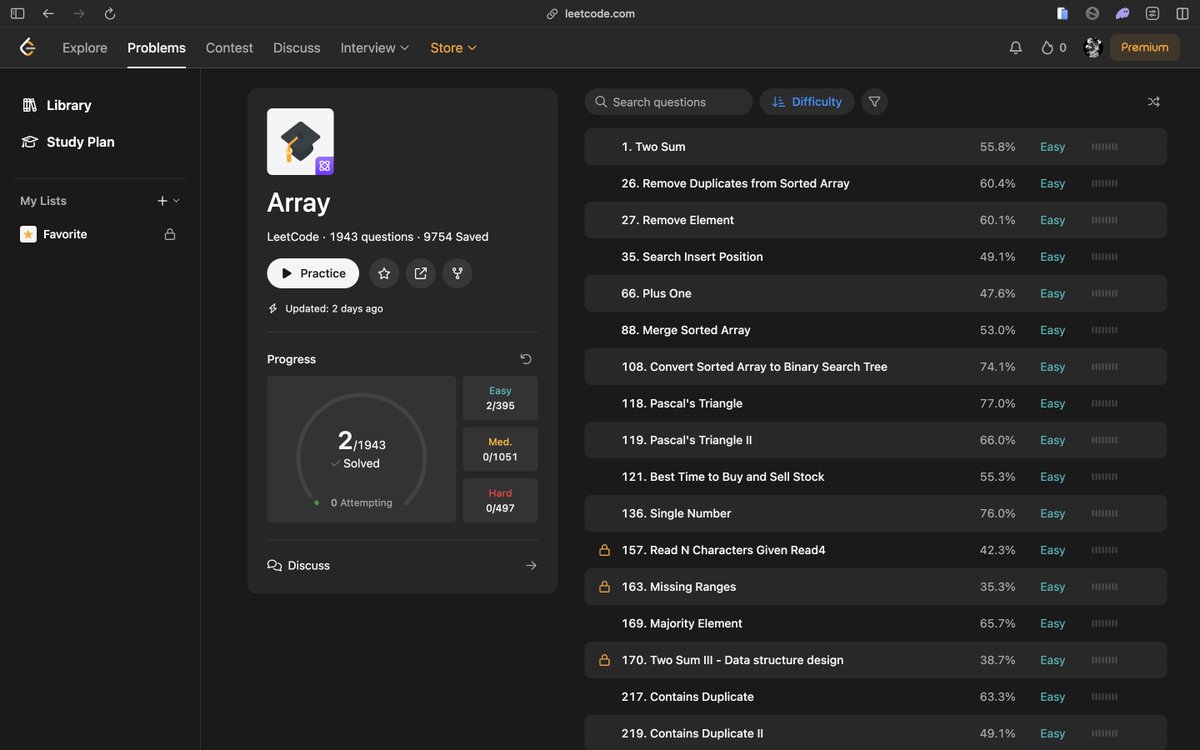The image size is (1200, 750).
Task: Open Discuss in top navigation
Action: [297, 48]
